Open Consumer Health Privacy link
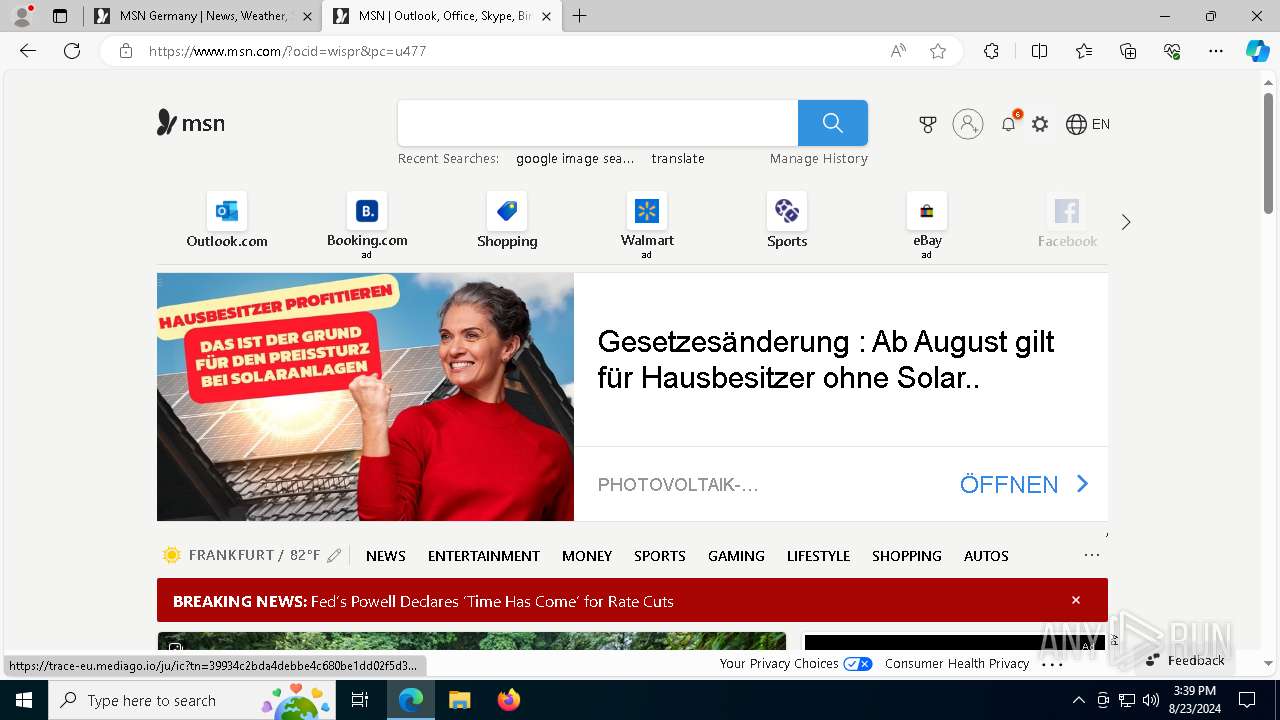This screenshot has width=1280, height=720. [957, 663]
